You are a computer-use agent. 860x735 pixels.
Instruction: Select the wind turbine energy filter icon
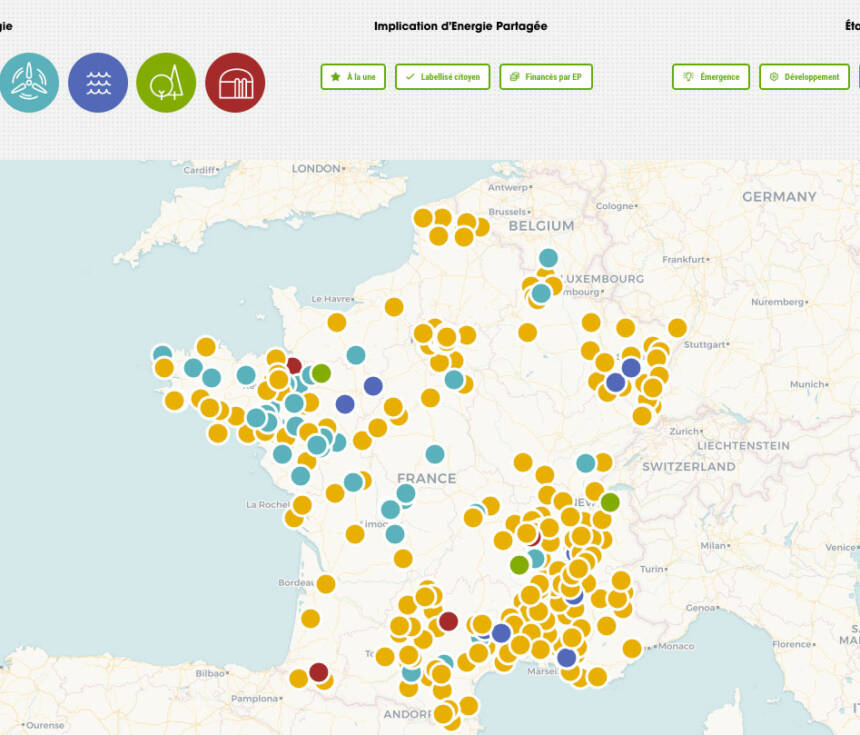[x=29, y=83]
